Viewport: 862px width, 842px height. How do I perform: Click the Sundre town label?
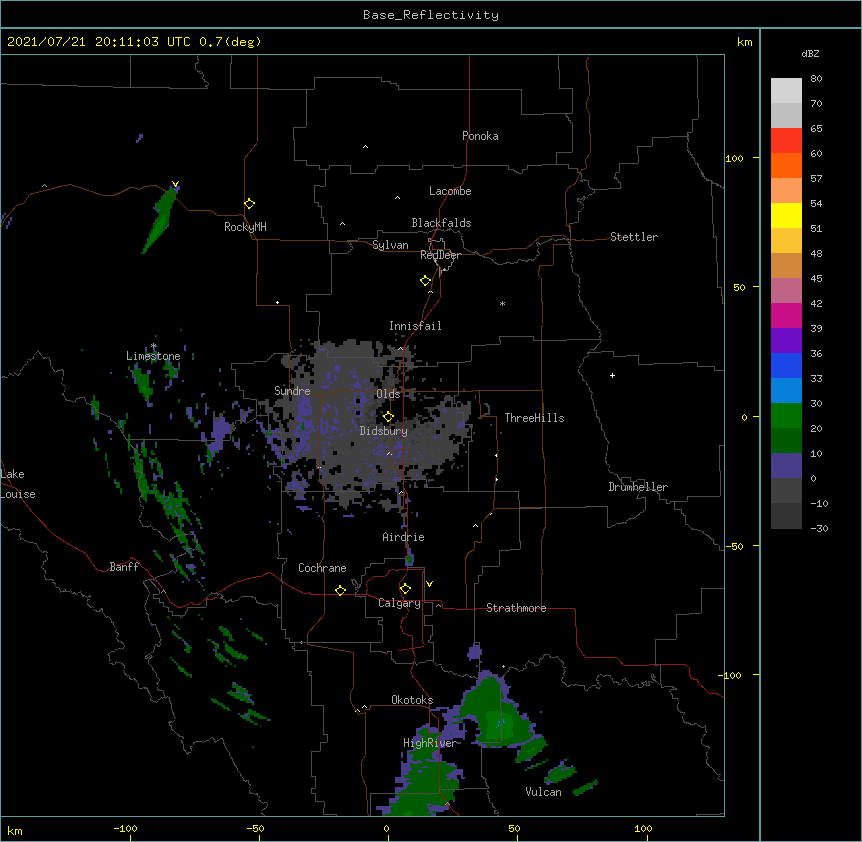coord(292,391)
